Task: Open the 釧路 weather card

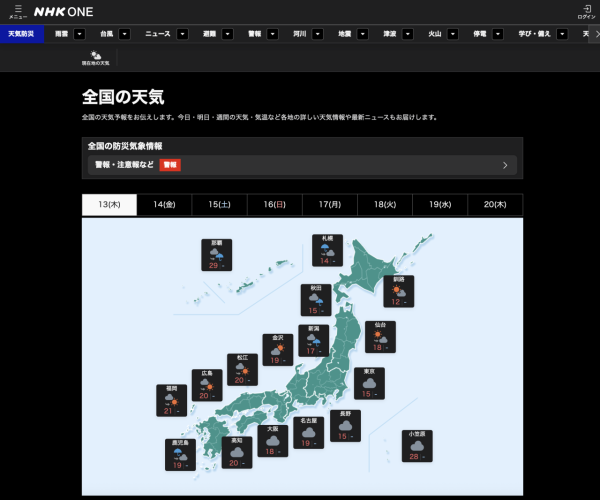Action: pyautogui.click(x=399, y=291)
